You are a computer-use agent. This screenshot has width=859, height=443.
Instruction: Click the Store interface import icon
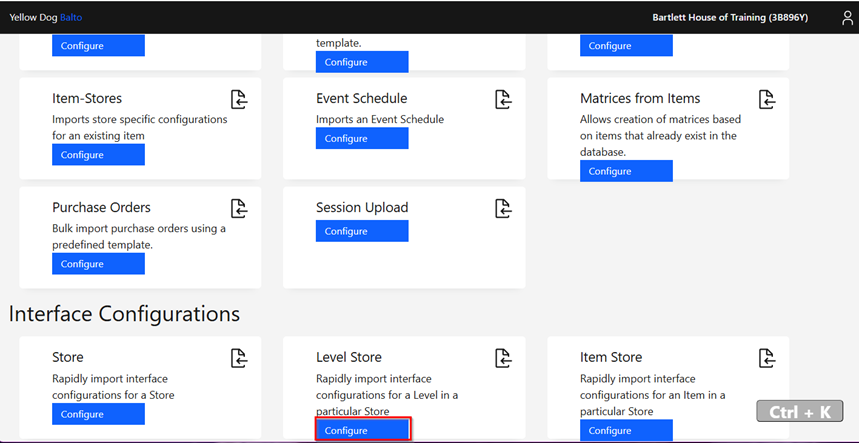pyautogui.click(x=239, y=358)
